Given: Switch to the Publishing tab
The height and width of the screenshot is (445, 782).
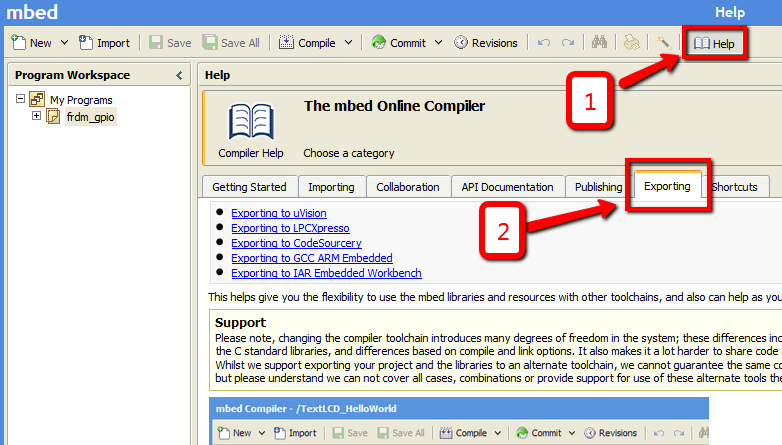Looking at the screenshot, I should pos(598,187).
